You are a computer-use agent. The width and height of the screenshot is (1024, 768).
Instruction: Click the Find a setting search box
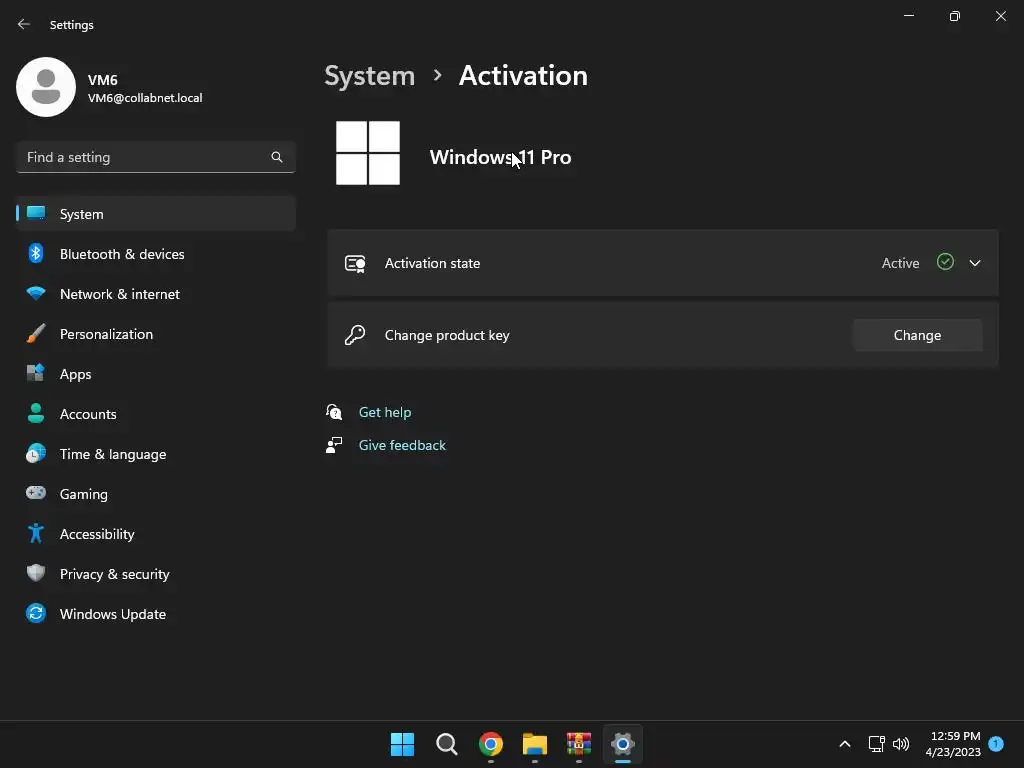[x=155, y=157]
